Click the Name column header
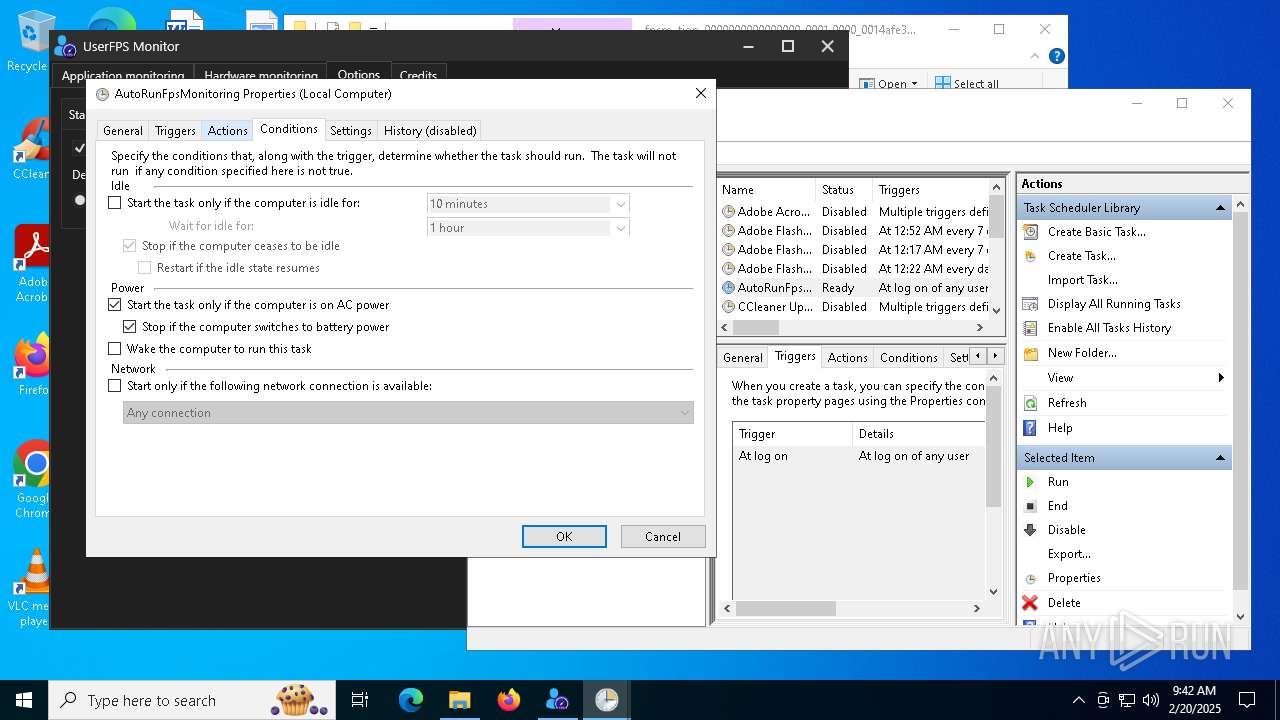Viewport: 1280px width, 720px height. 766,190
